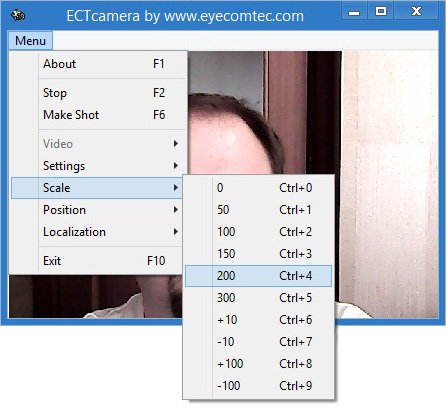Image resolution: width=446 pixels, height=407 pixels.
Task: Open the Menu item in the menu bar
Action: tap(30, 41)
